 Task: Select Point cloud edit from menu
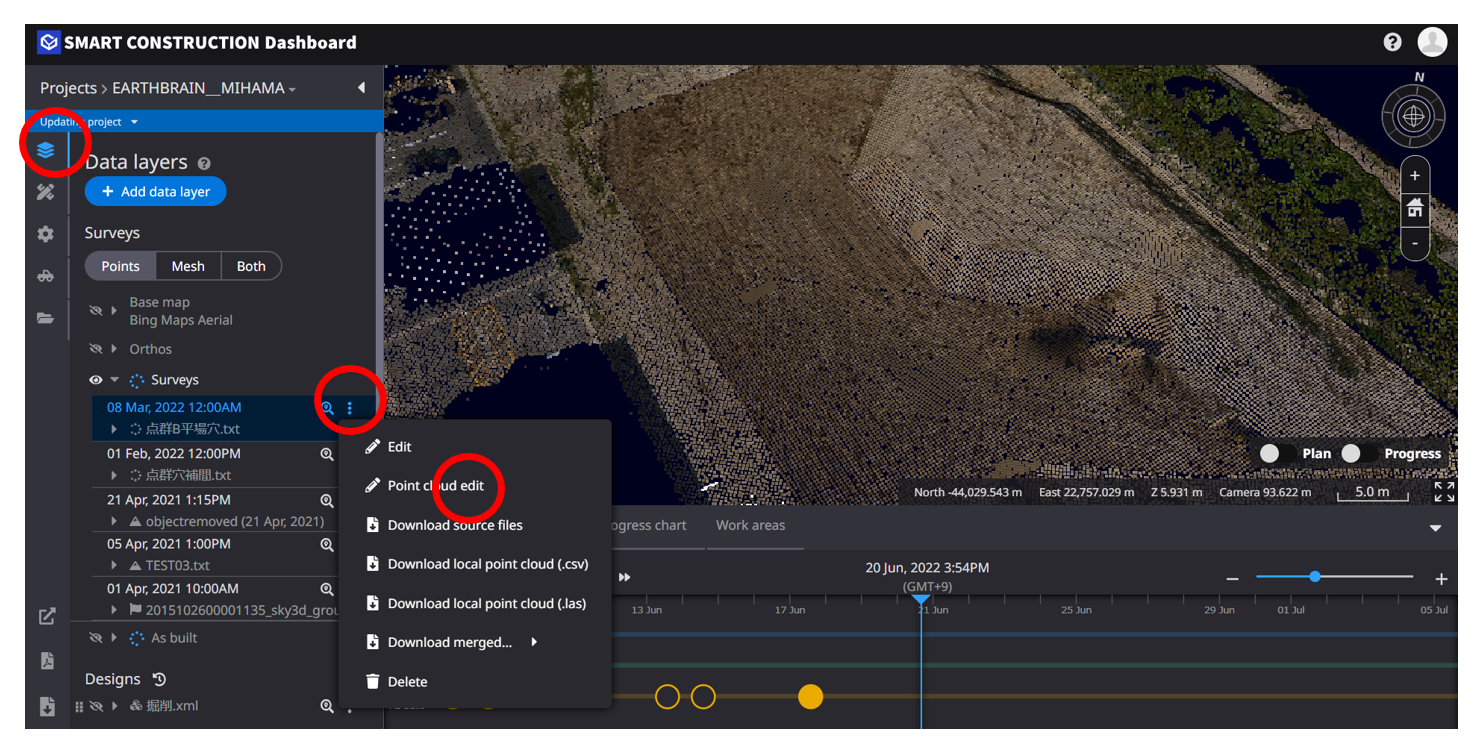pos(436,486)
